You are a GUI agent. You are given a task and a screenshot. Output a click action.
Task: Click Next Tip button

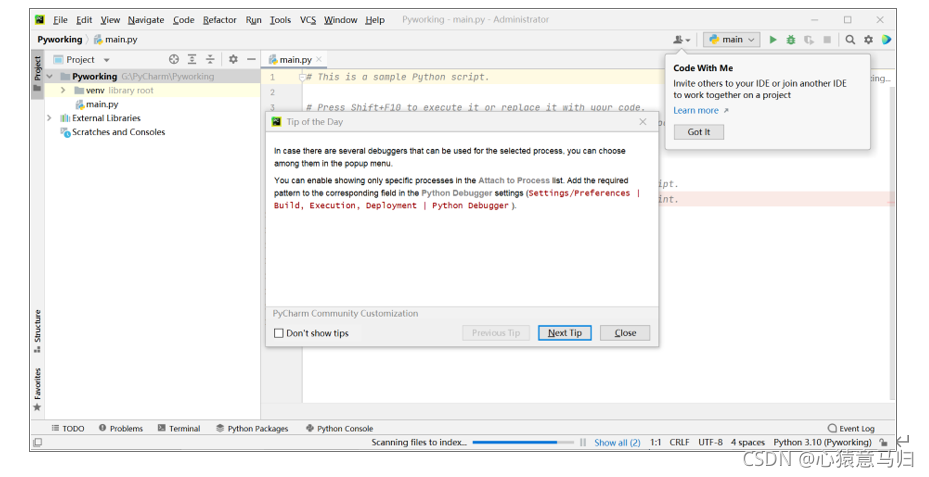(x=565, y=333)
